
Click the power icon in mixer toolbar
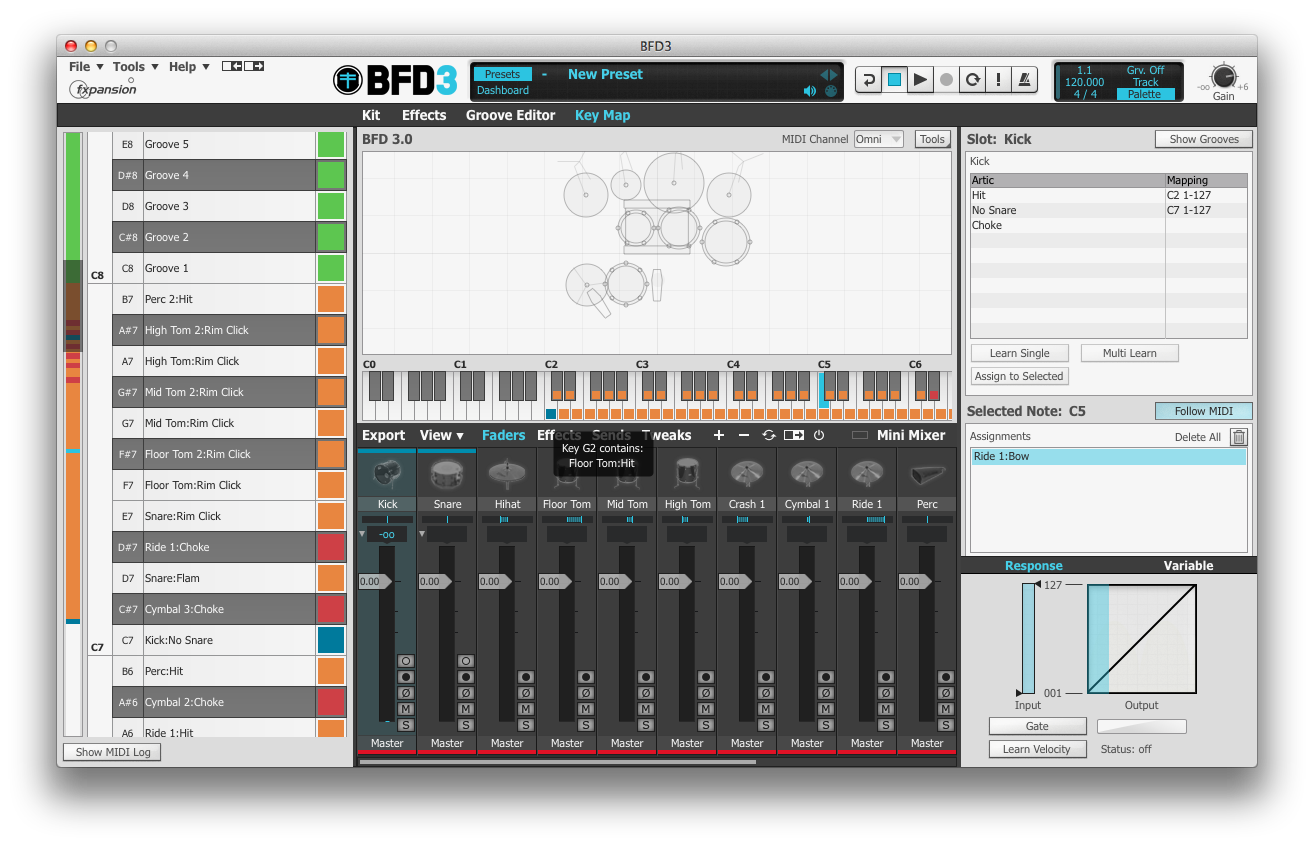pyautogui.click(x=819, y=435)
